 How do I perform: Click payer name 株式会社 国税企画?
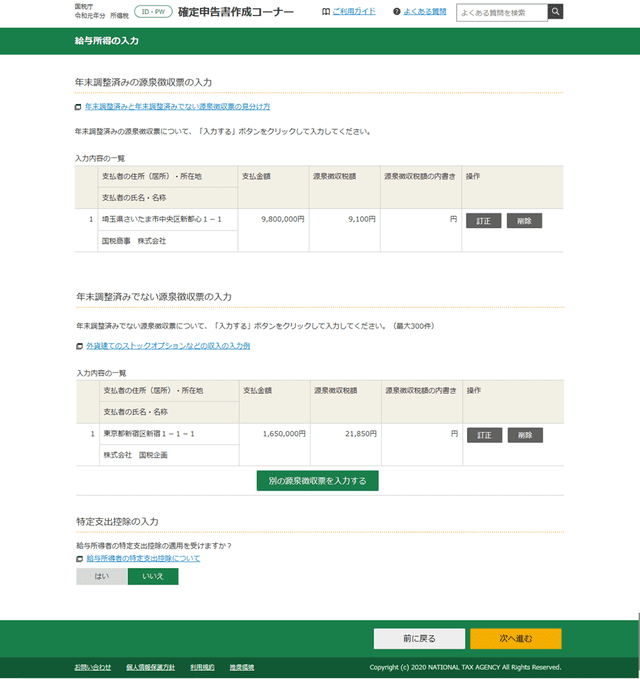[135, 455]
